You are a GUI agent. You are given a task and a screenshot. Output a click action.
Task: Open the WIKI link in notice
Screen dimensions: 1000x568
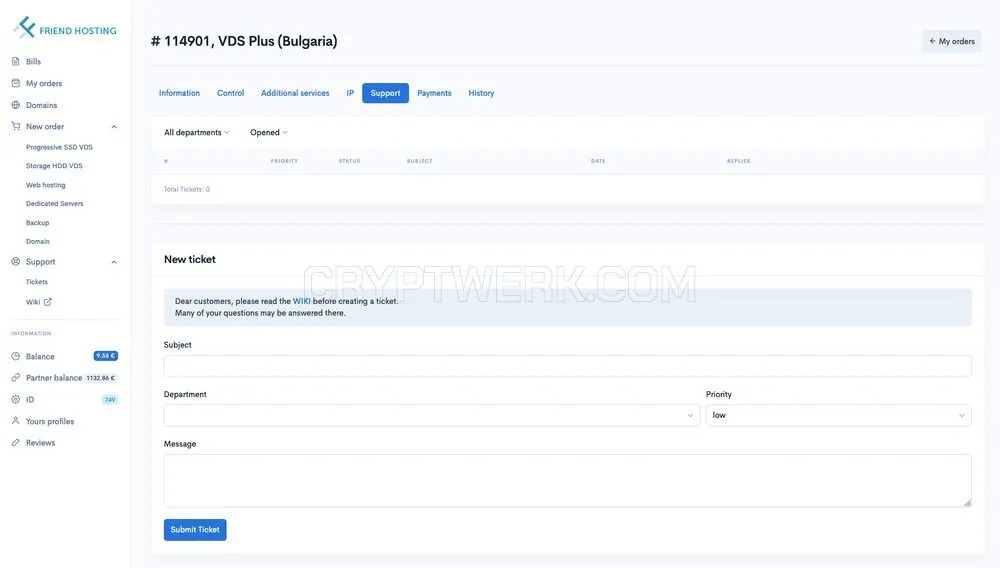[302, 301]
